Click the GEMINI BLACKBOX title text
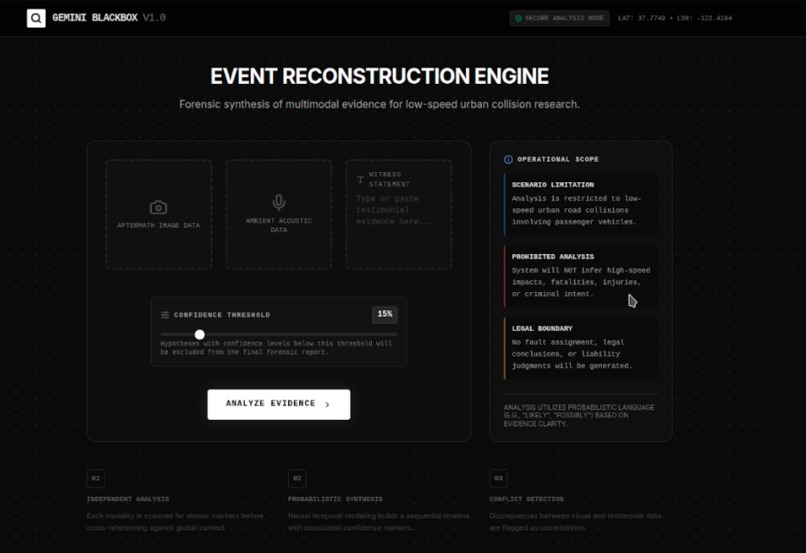The width and height of the screenshot is (806, 553). (95, 18)
